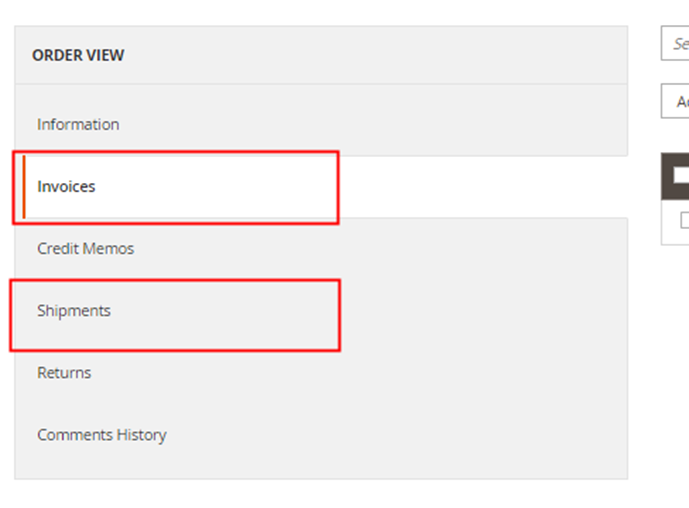Click the ORDER VIEW panel header
The height and width of the screenshot is (508, 689).
coord(78,56)
